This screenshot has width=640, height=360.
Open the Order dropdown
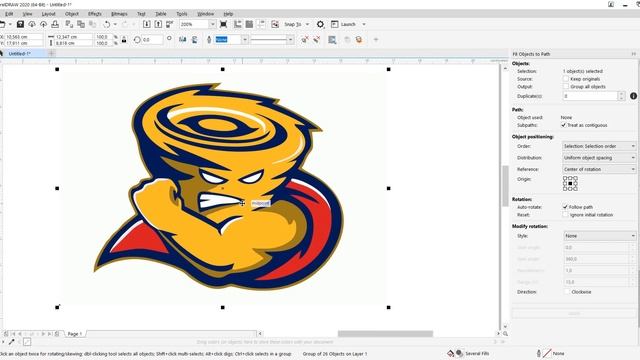click(x=599, y=146)
